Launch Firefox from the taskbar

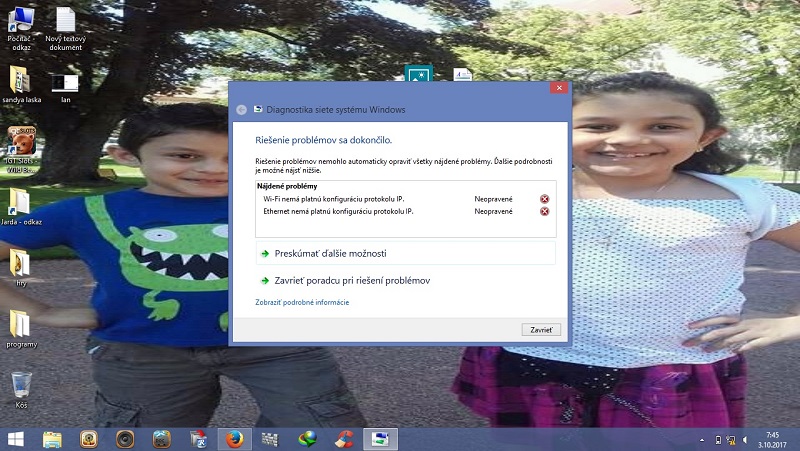click(x=234, y=438)
